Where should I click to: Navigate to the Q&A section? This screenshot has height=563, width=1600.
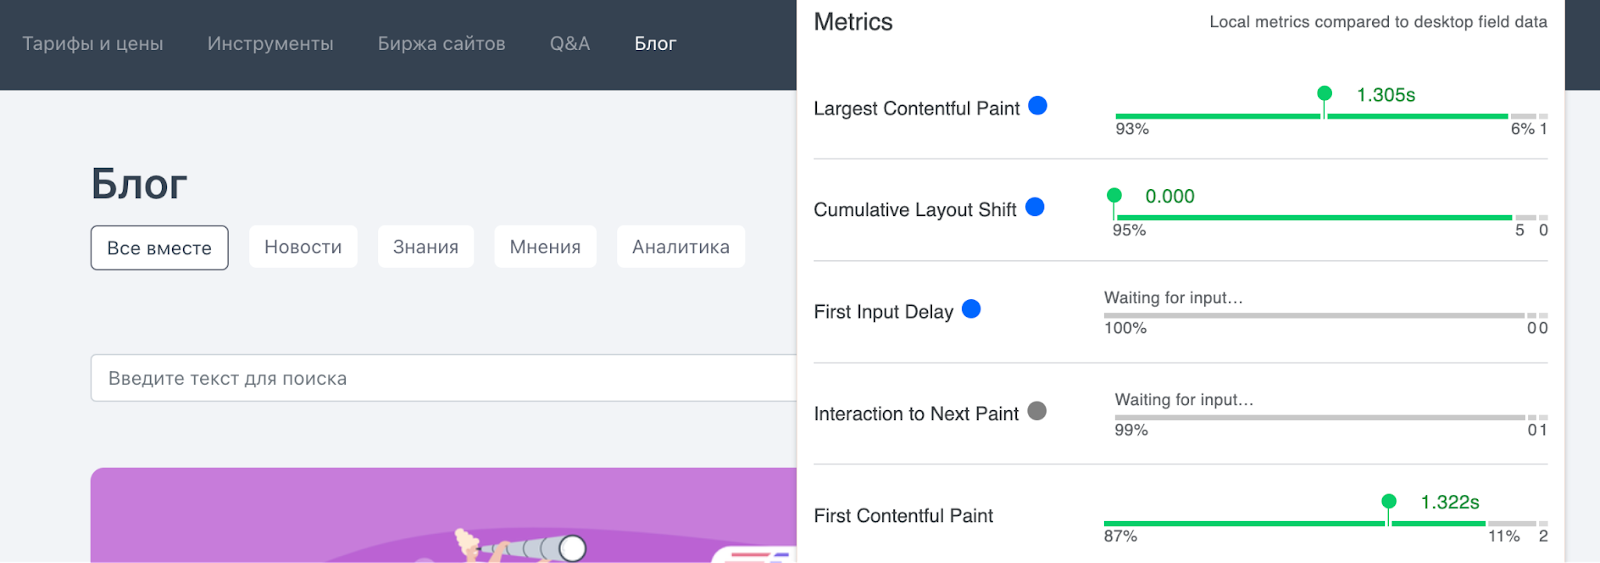pyautogui.click(x=570, y=44)
